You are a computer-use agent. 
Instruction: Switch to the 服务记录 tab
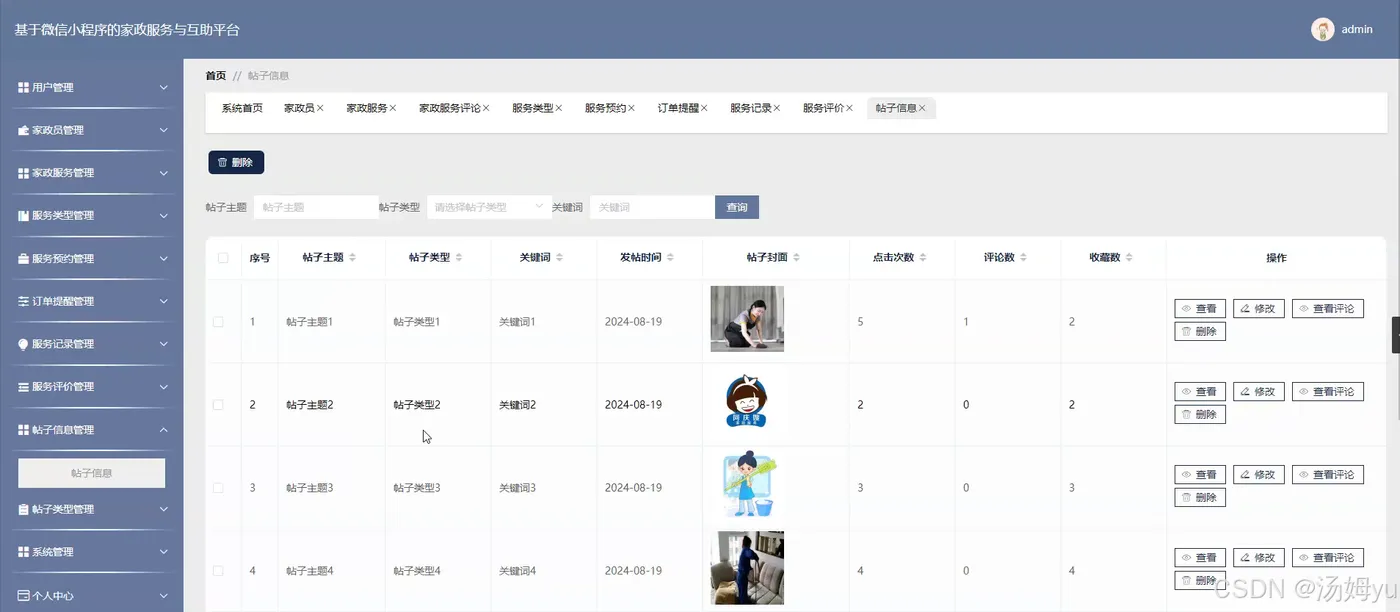[750, 108]
